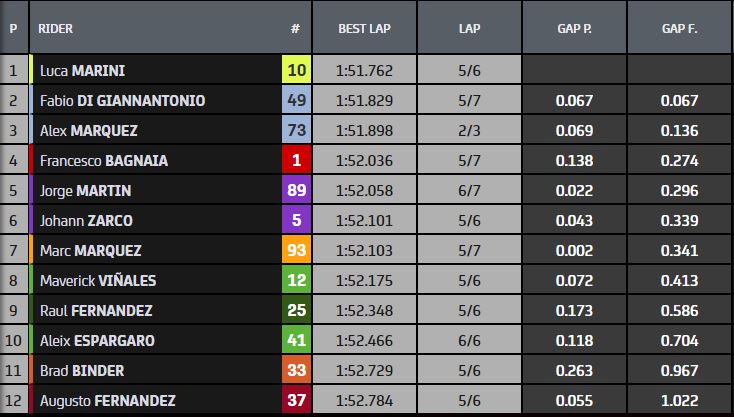The width and height of the screenshot is (734, 417).
Task: Select the GAP F. column header
Action: pyautogui.click(x=680, y=28)
